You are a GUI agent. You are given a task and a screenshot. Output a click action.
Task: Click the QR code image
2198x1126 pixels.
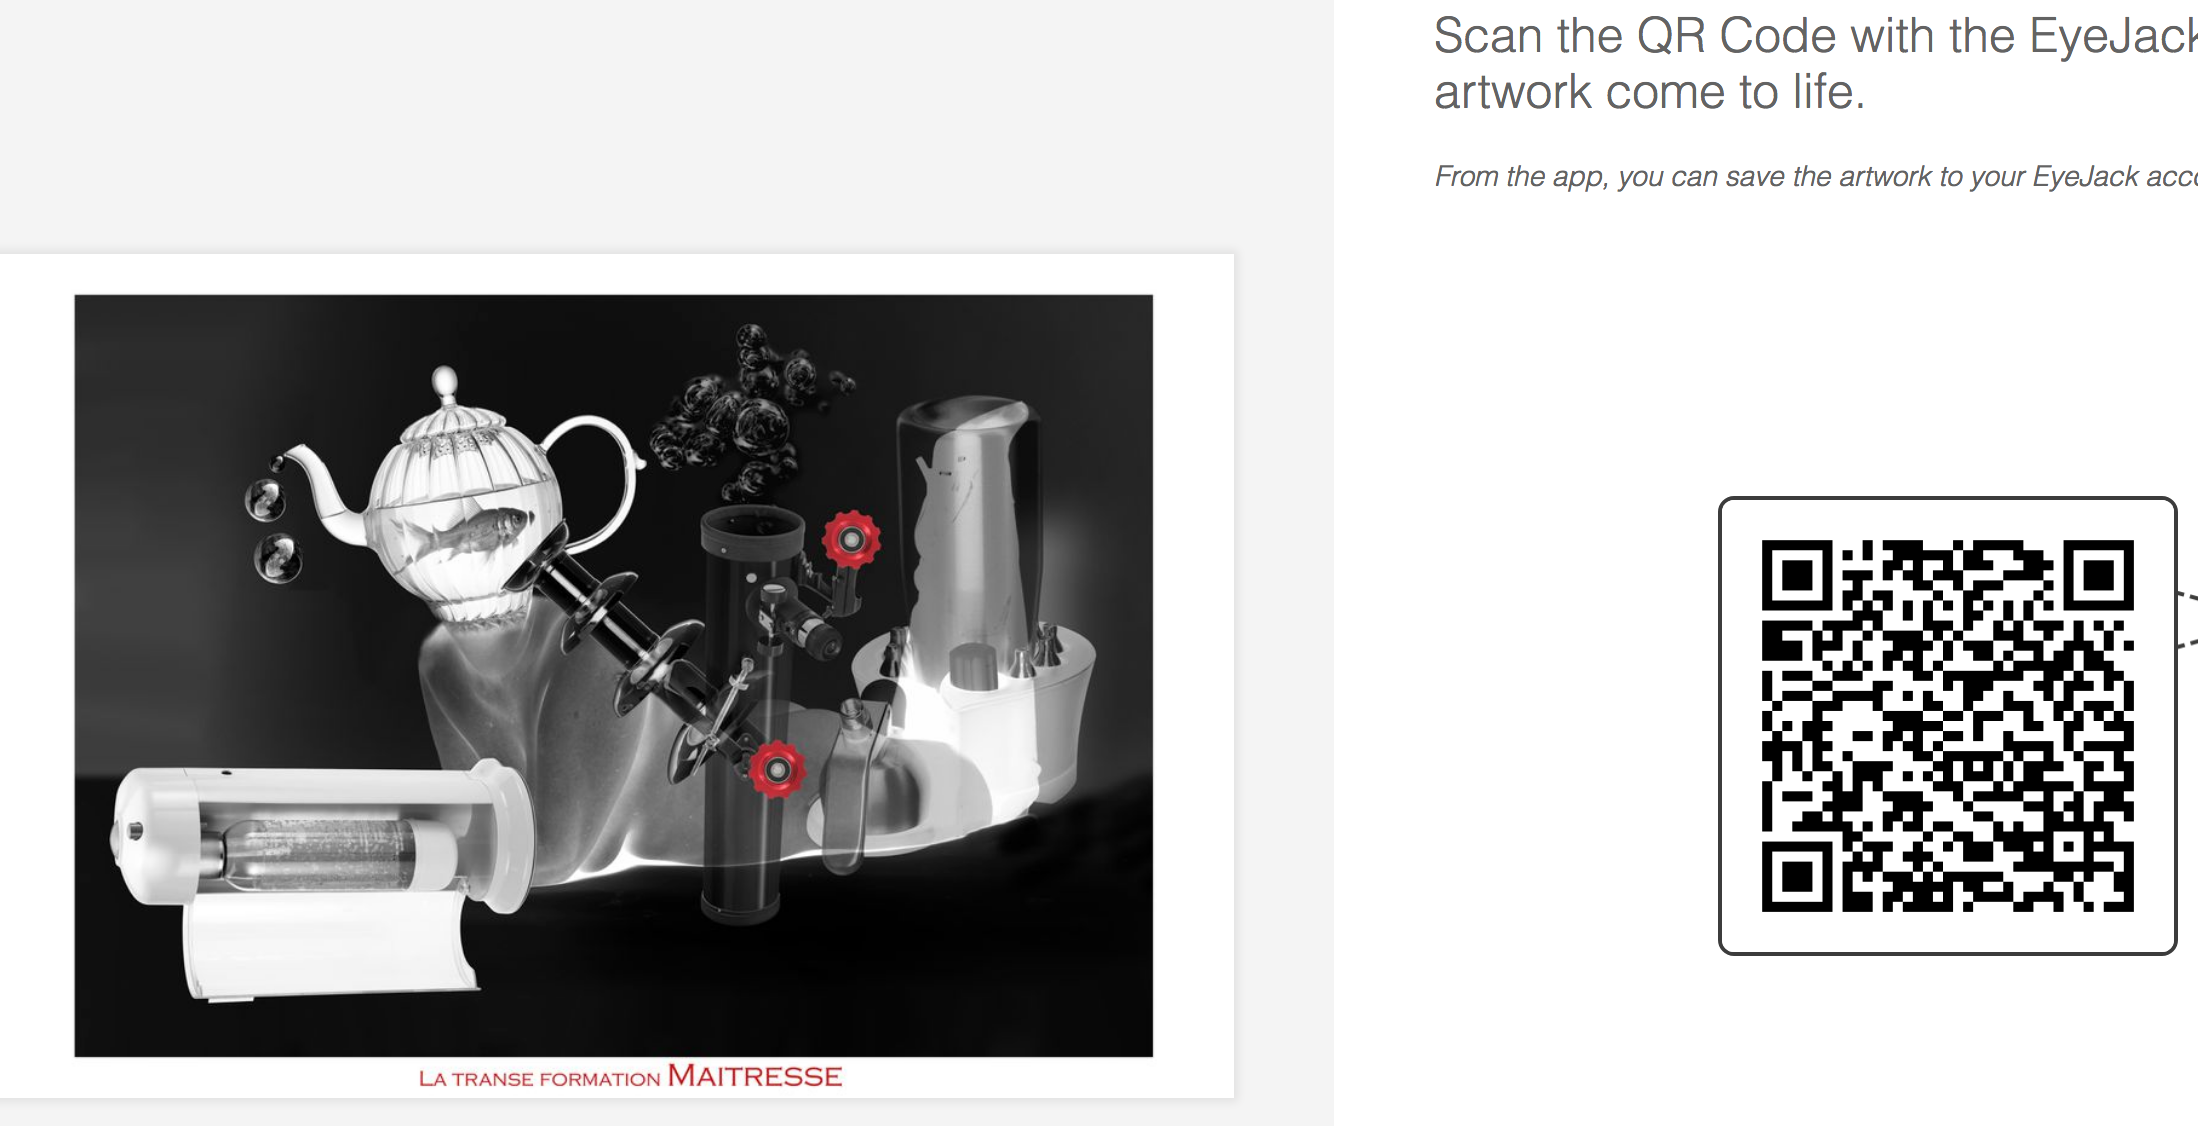pyautogui.click(x=1947, y=726)
